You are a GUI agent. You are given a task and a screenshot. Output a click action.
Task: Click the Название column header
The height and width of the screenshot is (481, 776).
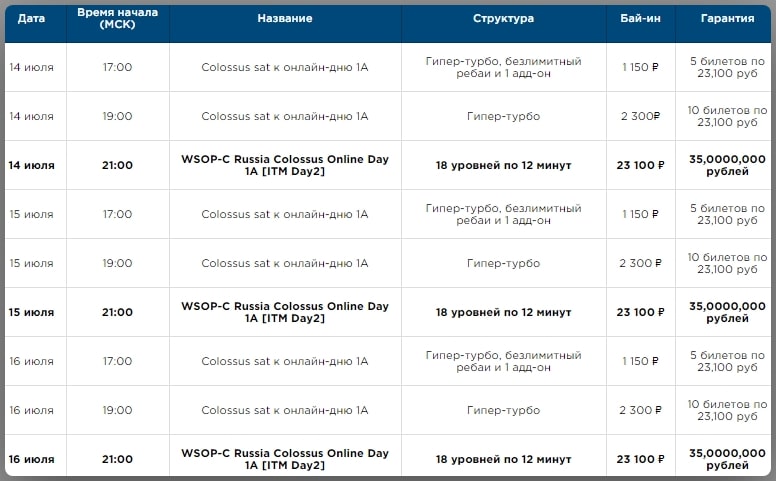pyautogui.click(x=285, y=19)
